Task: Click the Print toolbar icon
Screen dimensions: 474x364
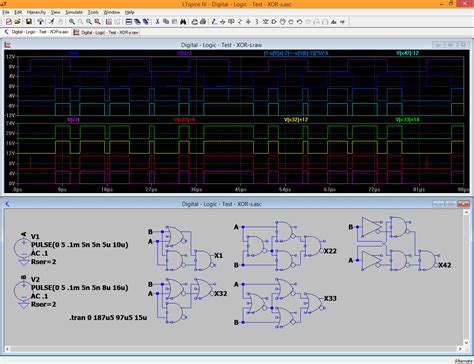Action: click(x=203, y=22)
